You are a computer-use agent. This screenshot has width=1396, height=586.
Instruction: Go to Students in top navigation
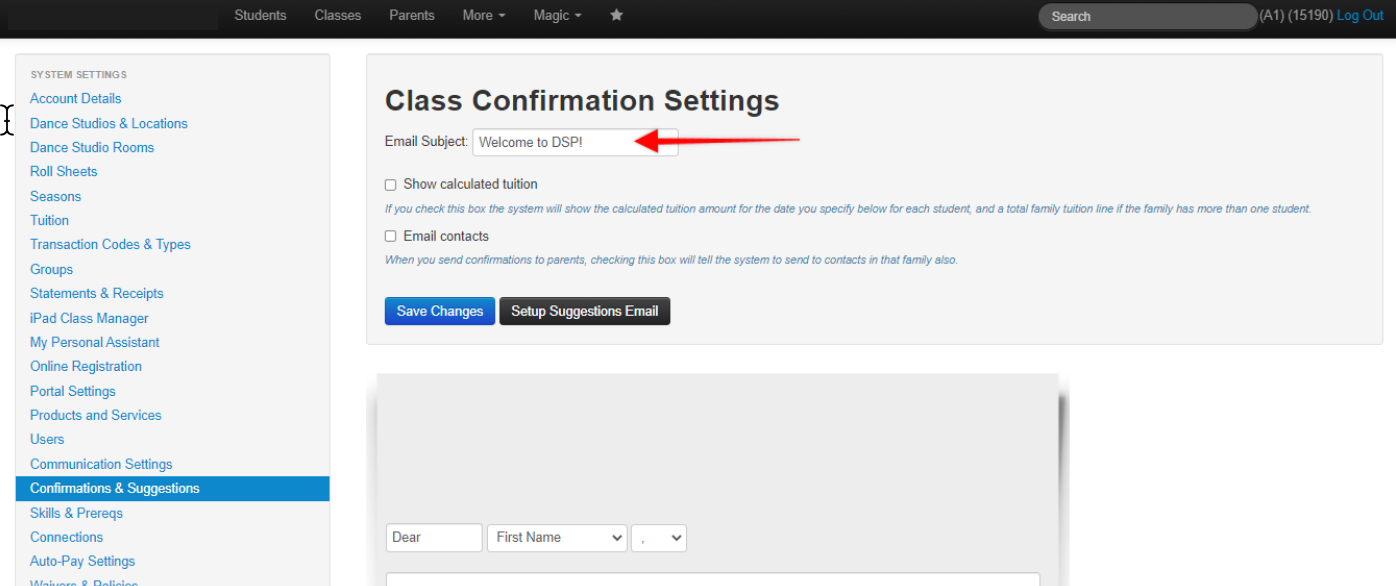pyautogui.click(x=260, y=15)
